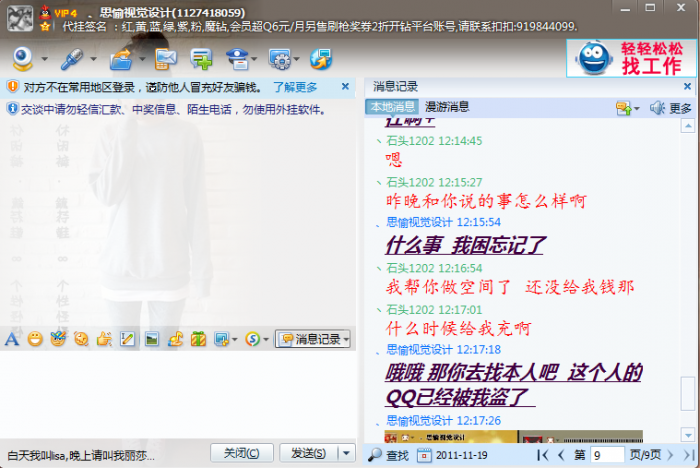Click the 轻轻松松找工作 advertisement banner
The image size is (700, 468).
pyautogui.click(x=631, y=58)
